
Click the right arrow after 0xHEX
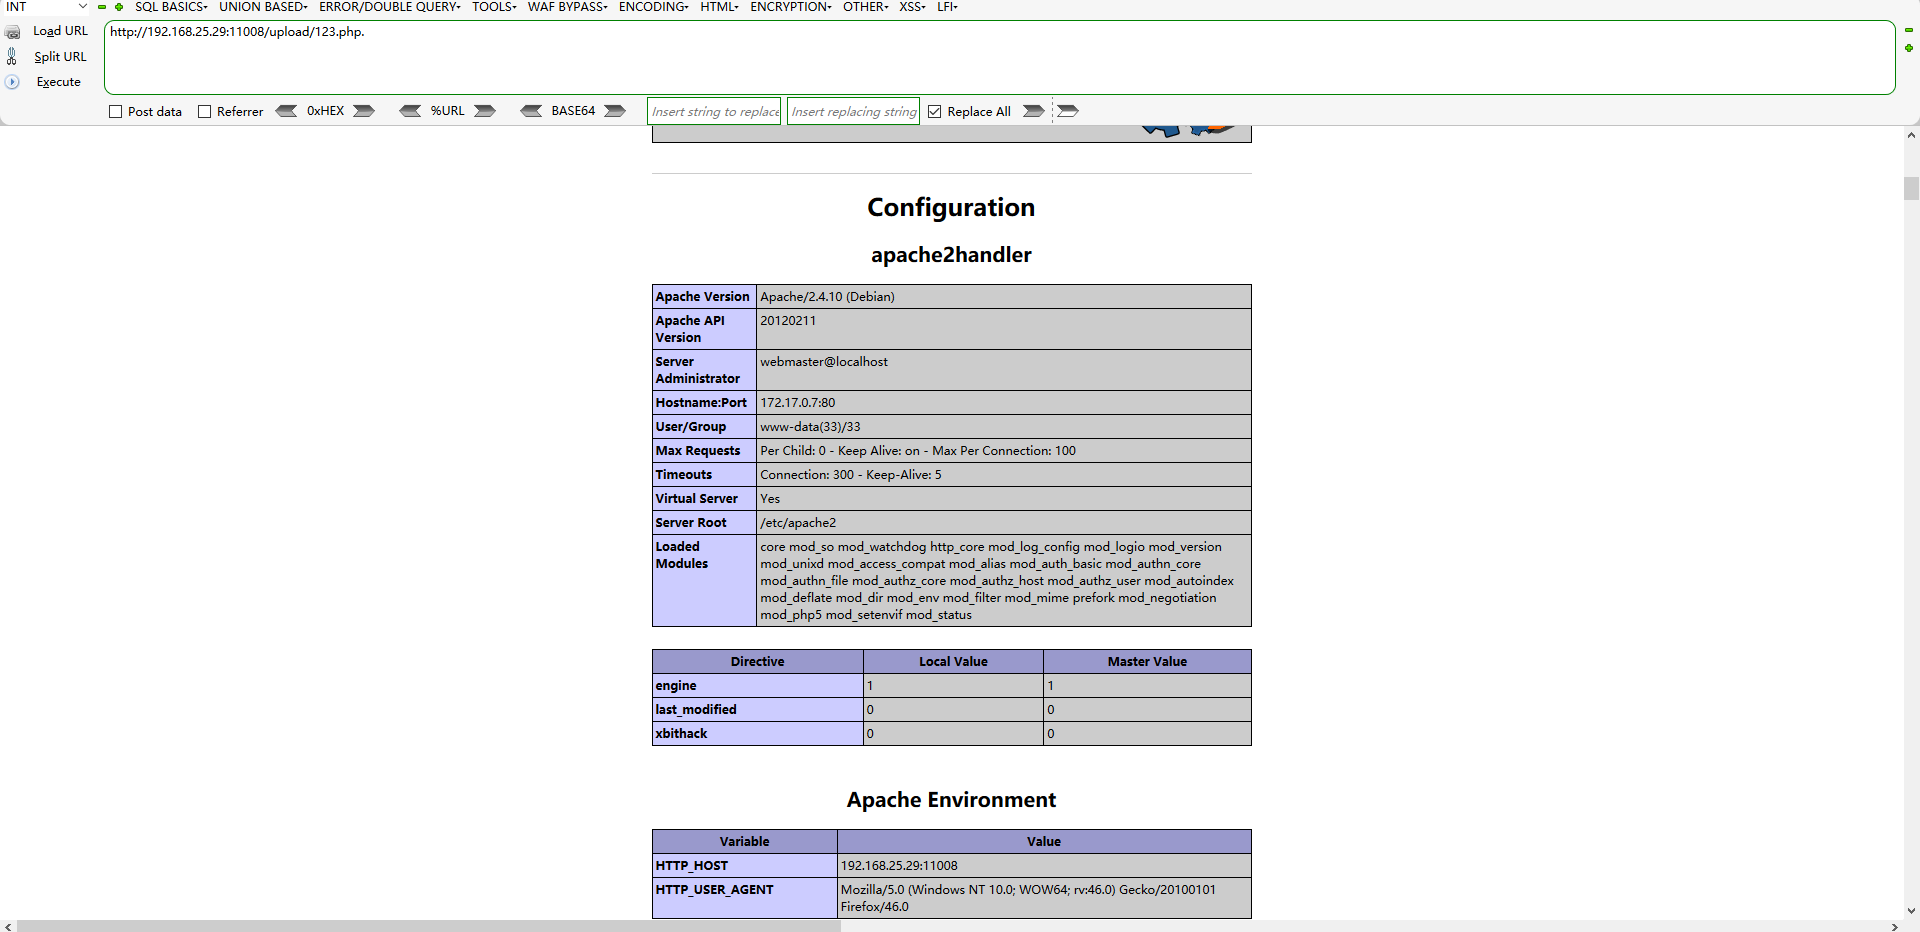(x=364, y=111)
